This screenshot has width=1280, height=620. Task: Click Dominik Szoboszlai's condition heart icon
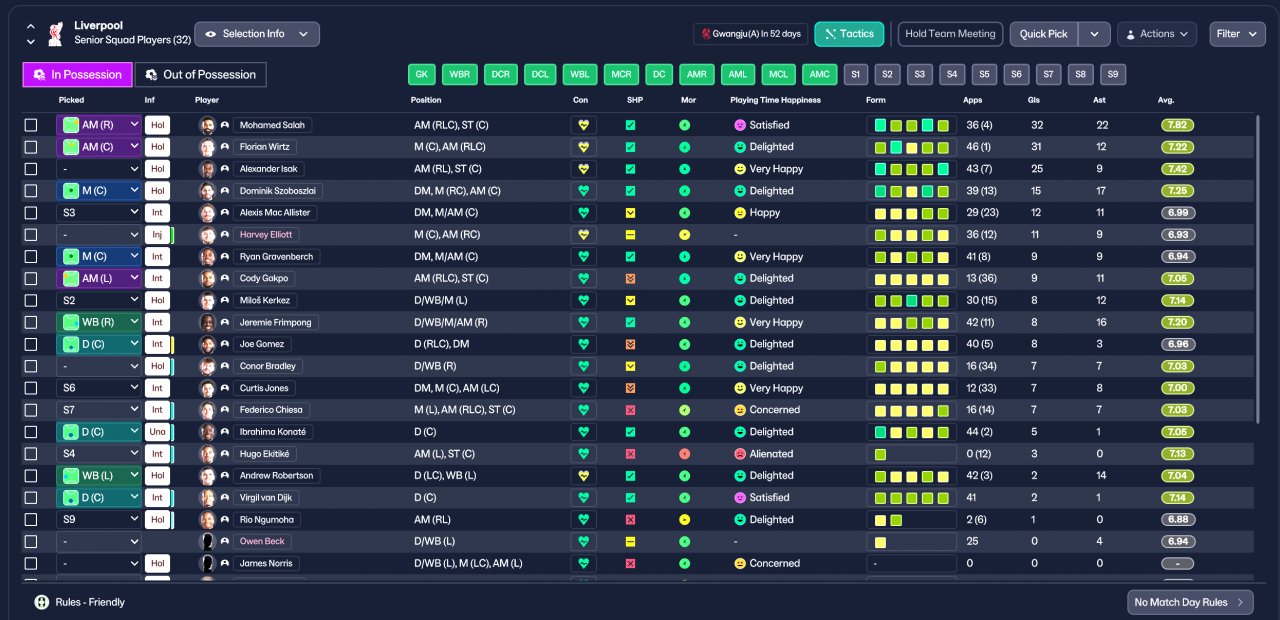pyautogui.click(x=584, y=191)
